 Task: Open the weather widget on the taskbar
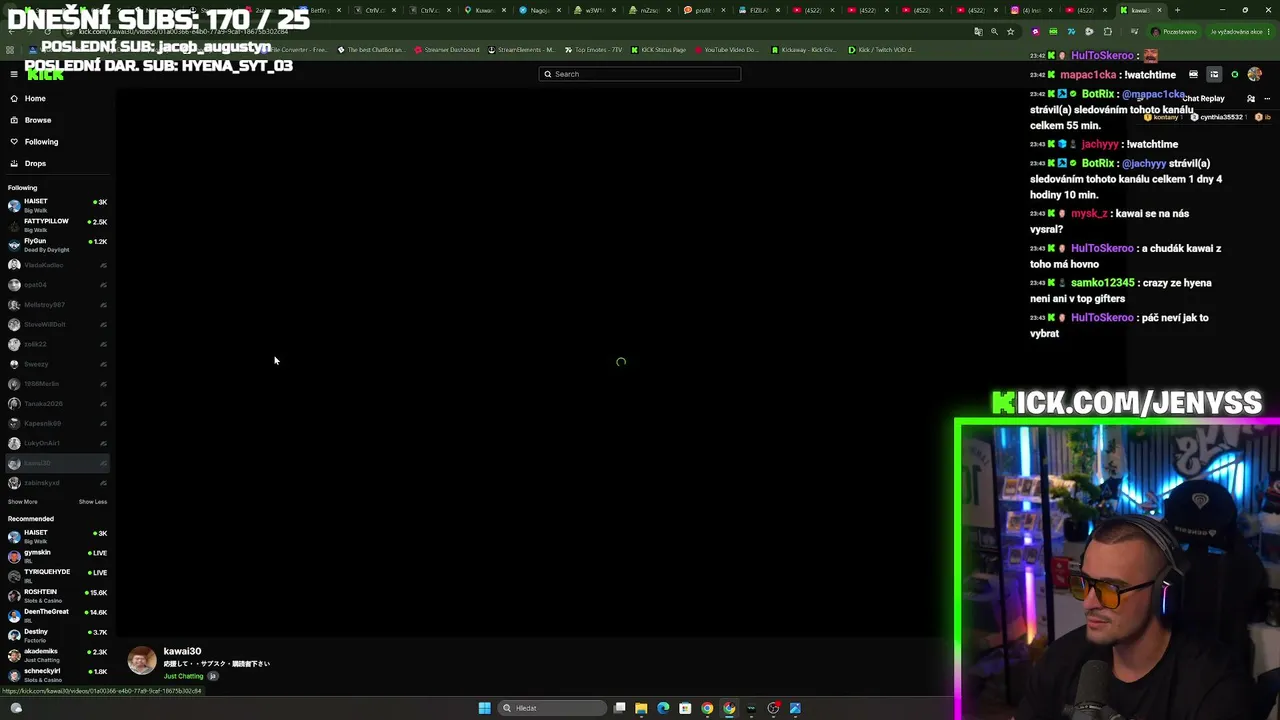click(x=16, y=708)
